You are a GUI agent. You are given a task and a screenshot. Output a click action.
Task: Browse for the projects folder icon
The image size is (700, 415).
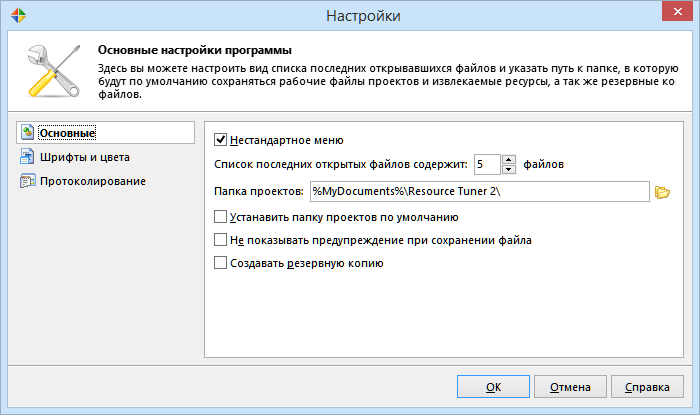pyautogui.click(x=662, y=192)
